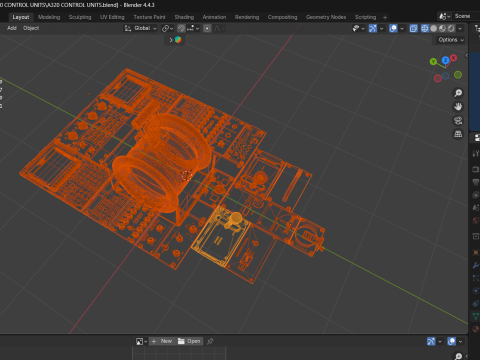Click the pan view hand icon
480x360 pixels.
point(458,107)
